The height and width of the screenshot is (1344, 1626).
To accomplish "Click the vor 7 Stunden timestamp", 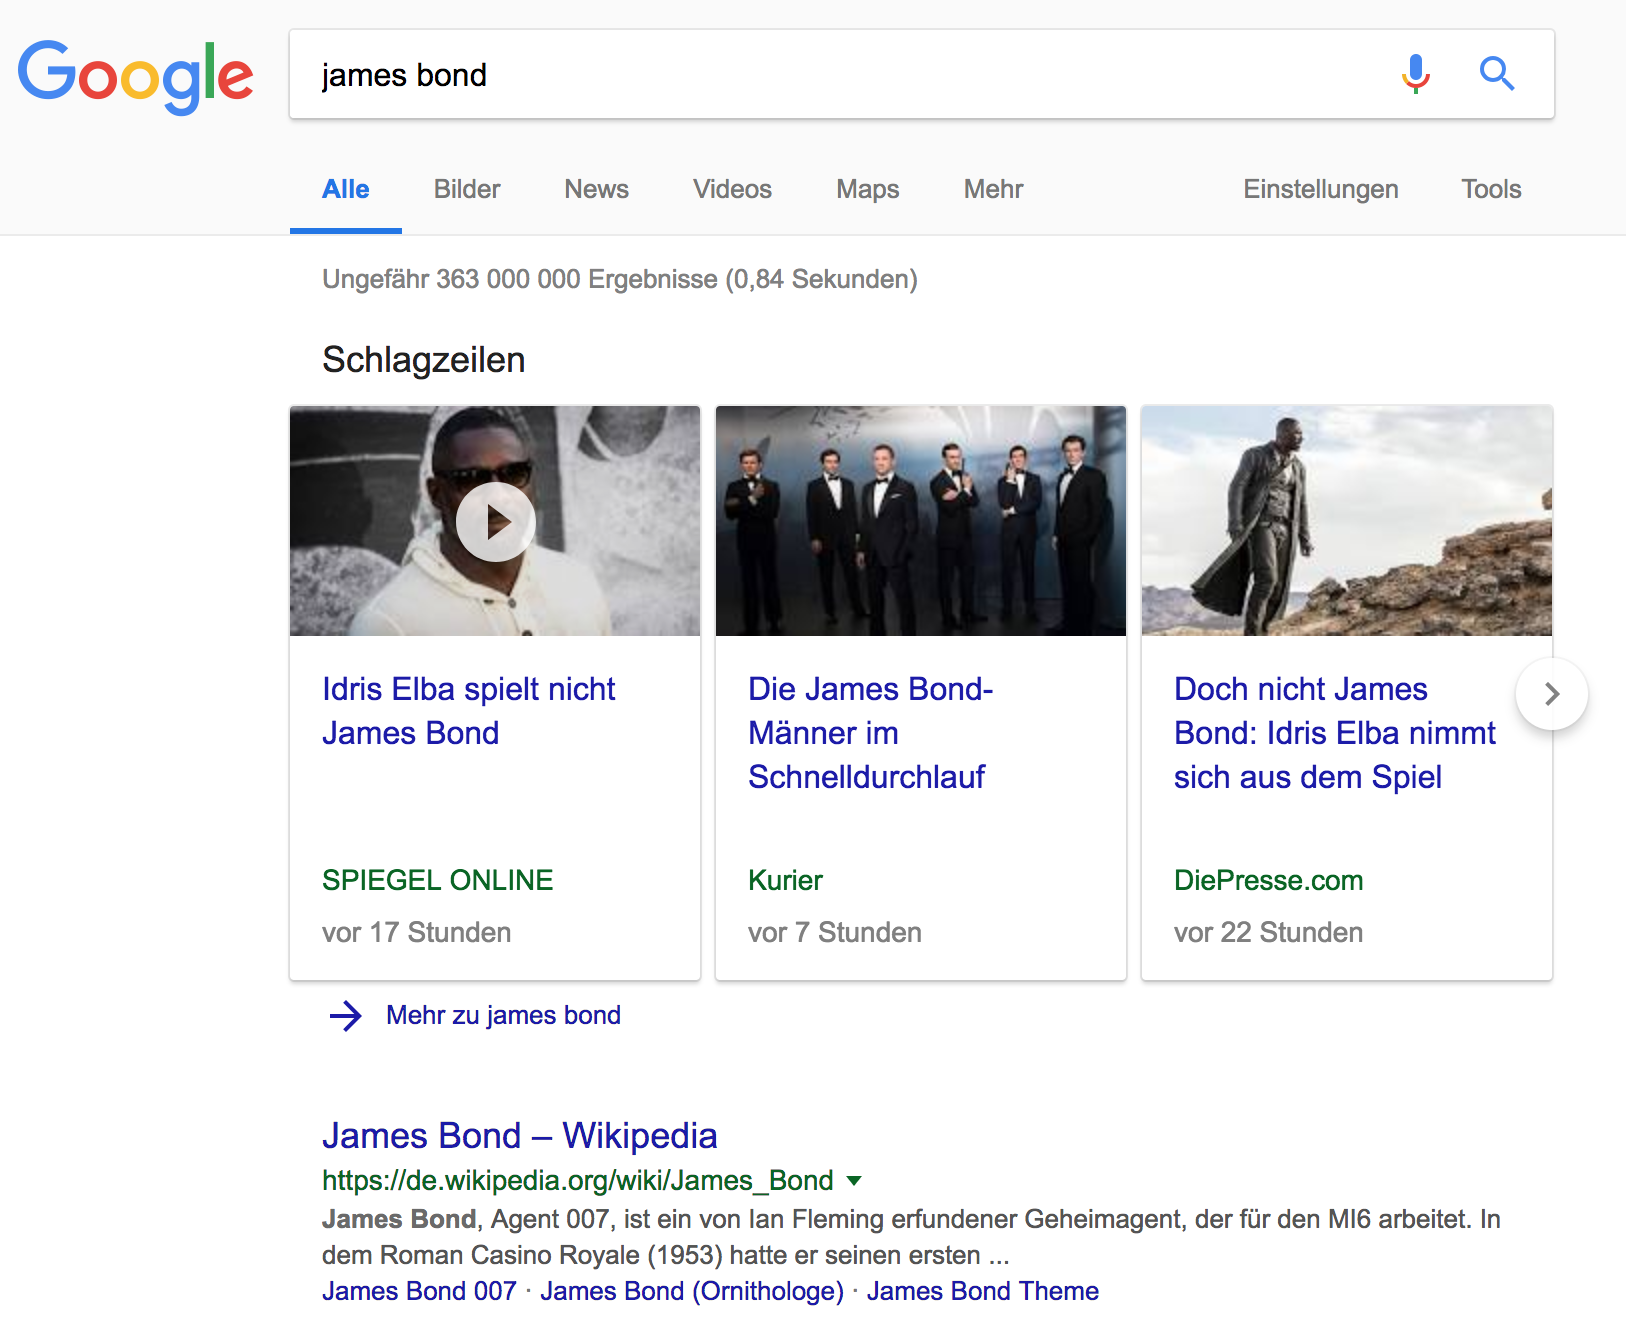I will (835, 932).
